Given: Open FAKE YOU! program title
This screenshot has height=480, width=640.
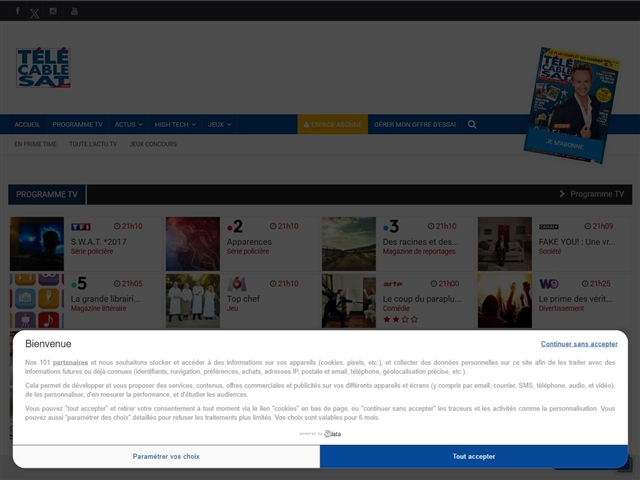Looking at the screenshot, I should pos(577,242).
